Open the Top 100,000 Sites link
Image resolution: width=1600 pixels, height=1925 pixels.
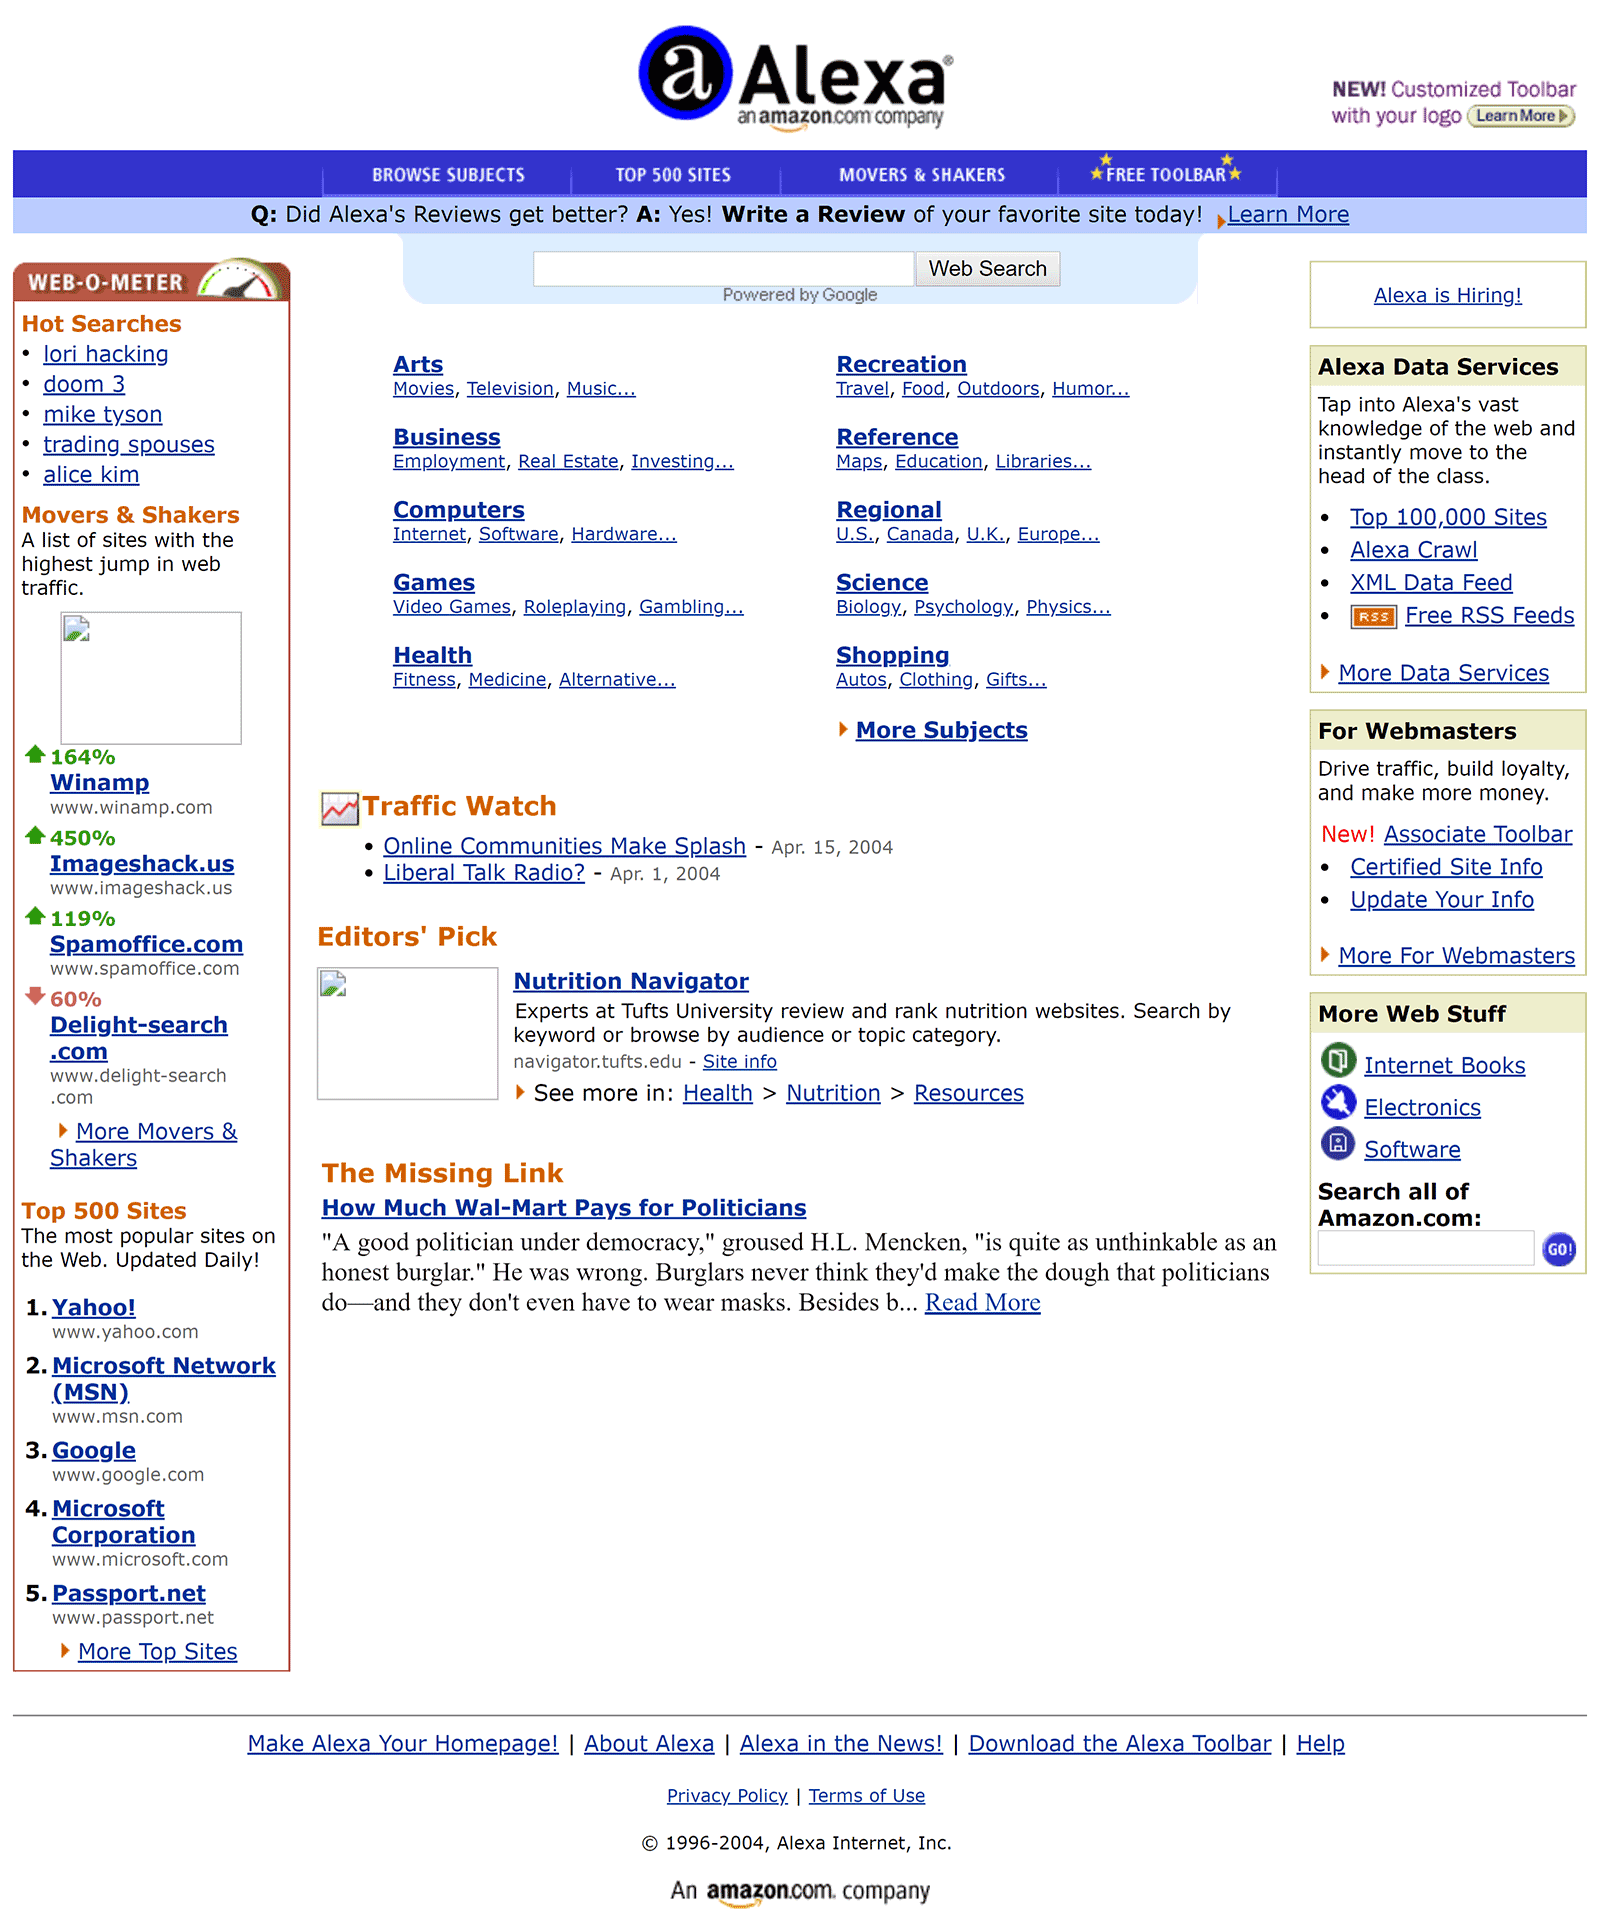pos(1448,518)
